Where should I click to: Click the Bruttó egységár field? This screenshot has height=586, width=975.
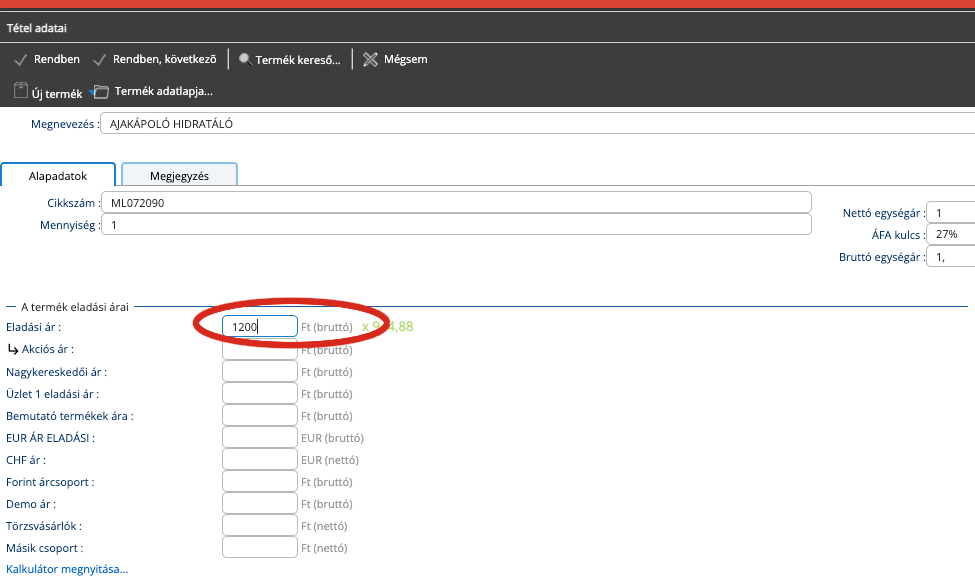click(950, 257)
